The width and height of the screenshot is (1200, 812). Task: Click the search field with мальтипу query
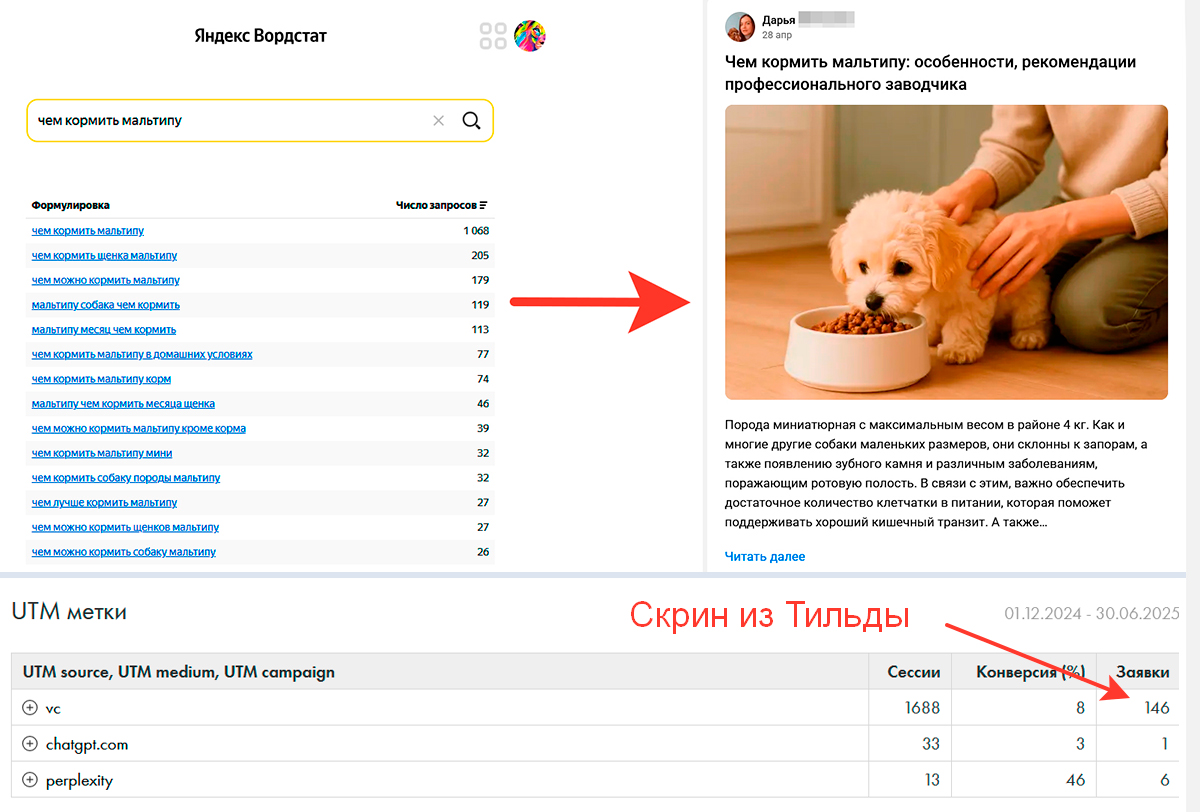tap(230, 121)
